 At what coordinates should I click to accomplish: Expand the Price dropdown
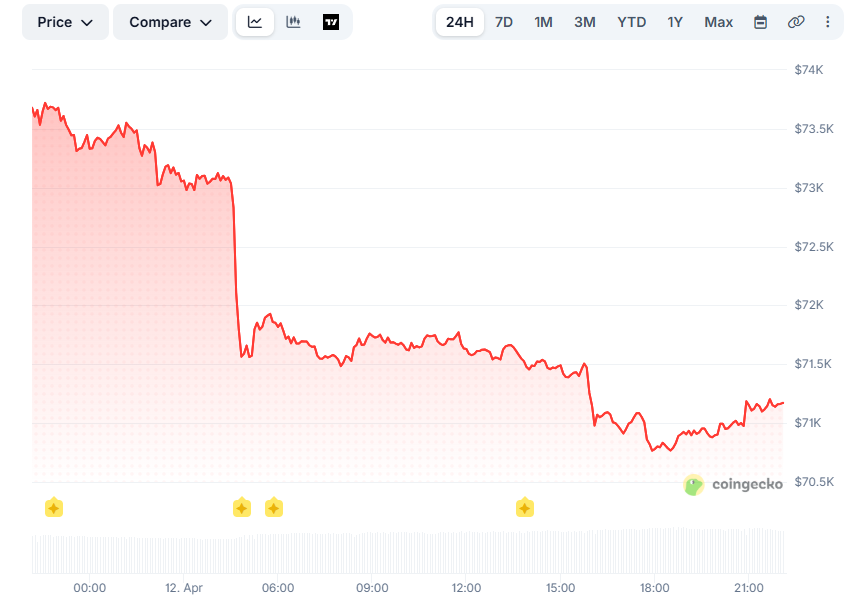tap(65, 22)
